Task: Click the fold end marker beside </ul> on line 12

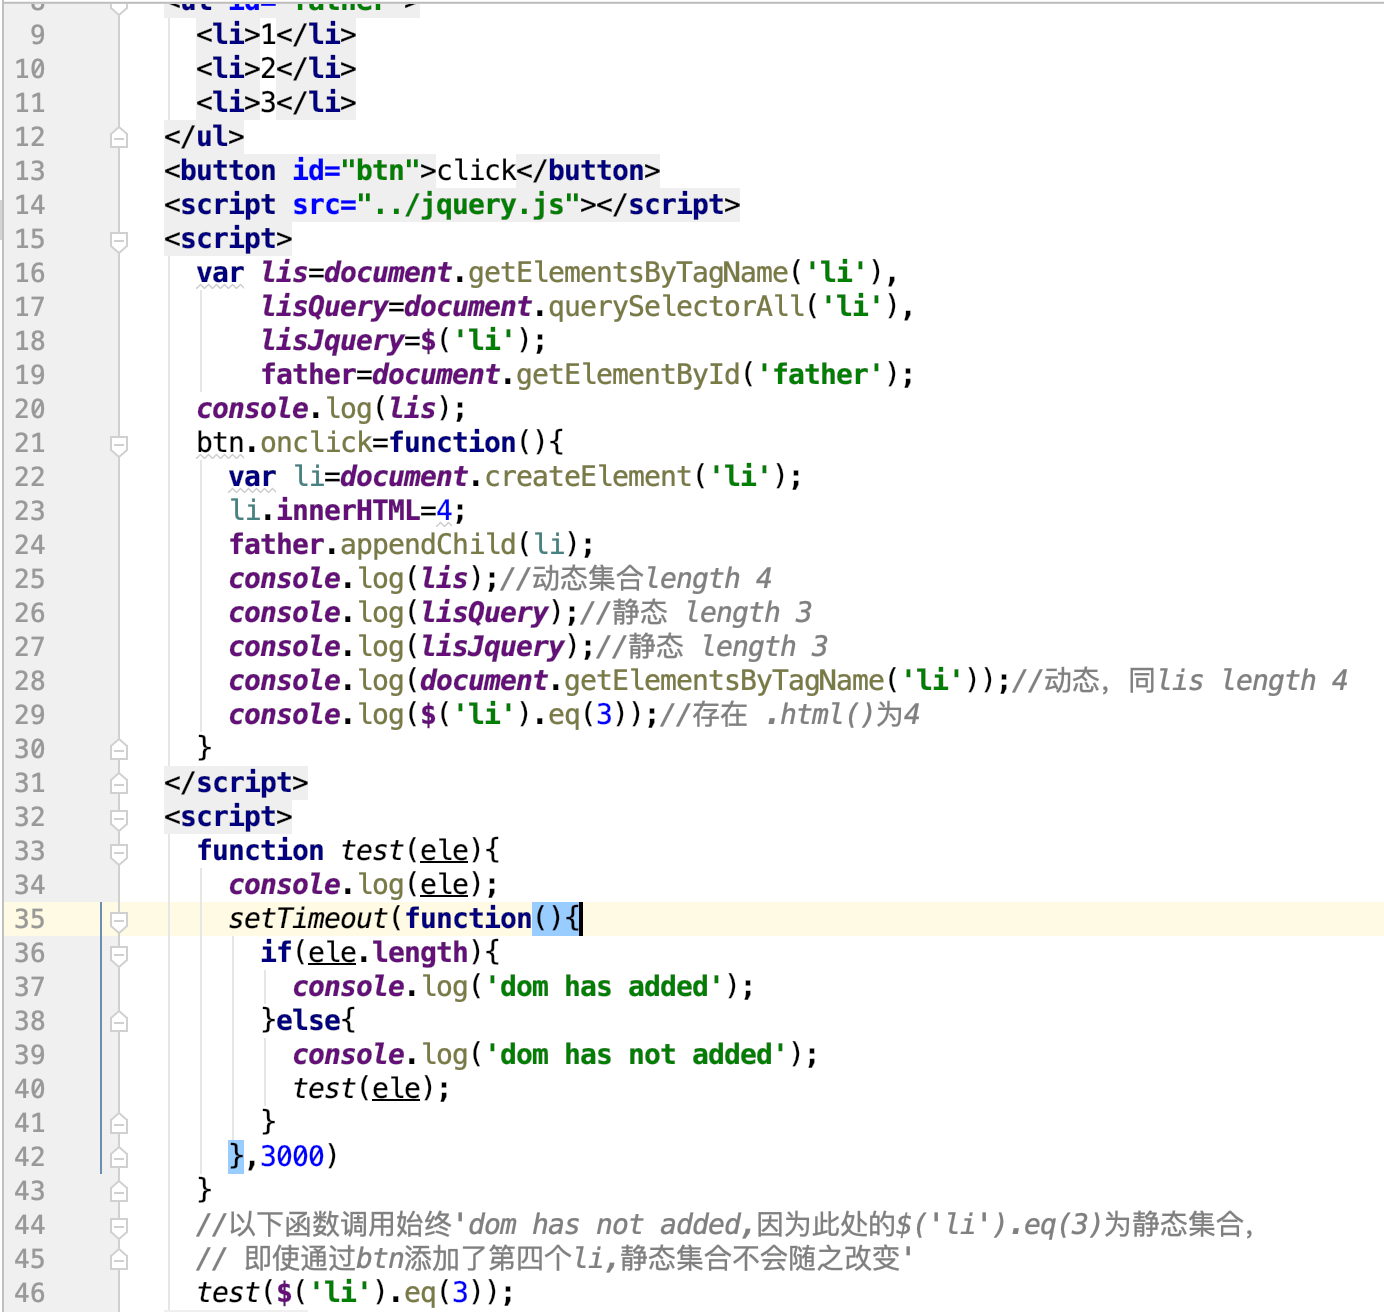Action: click(x=119, y=138)
